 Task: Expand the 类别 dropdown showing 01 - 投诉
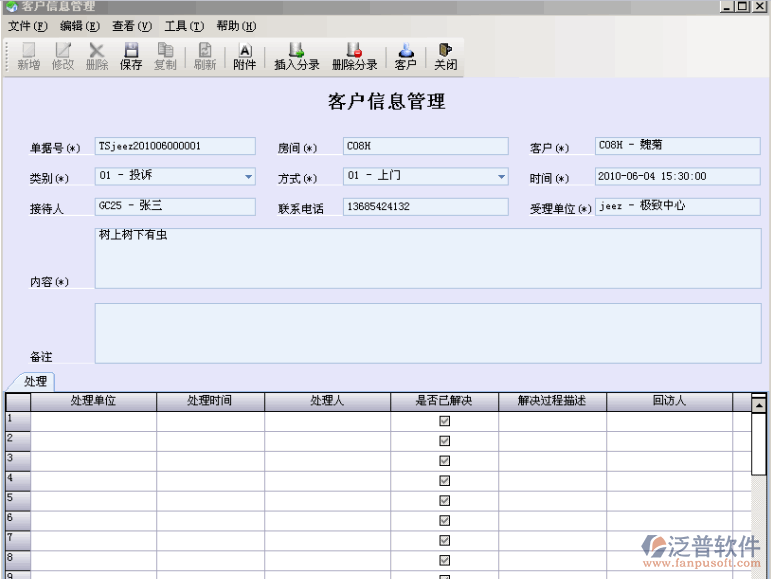[249, 177]
